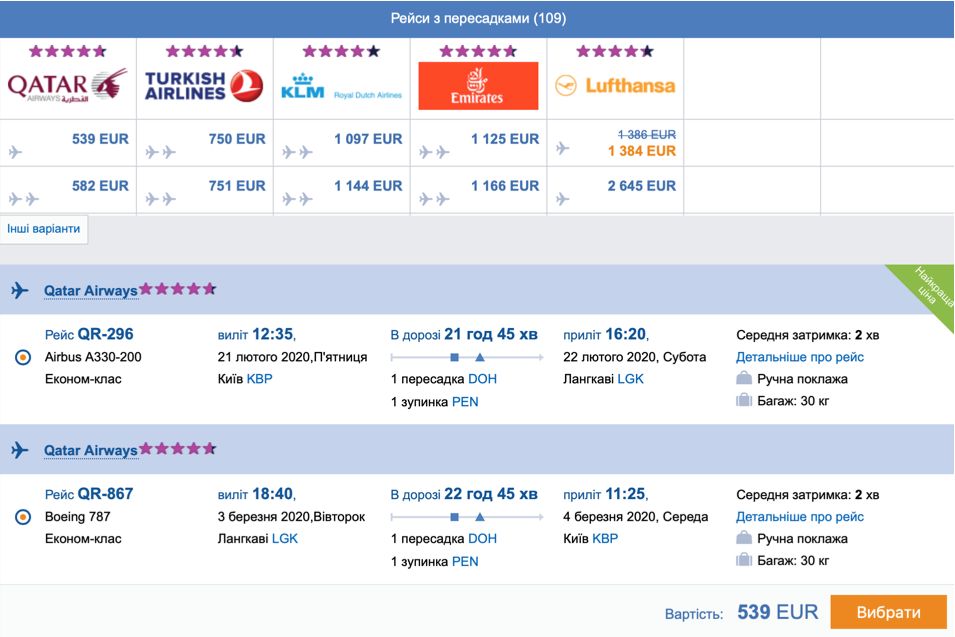Click the total 539 EUR cost
Viewport: 955px width, 637px height.
778,612
